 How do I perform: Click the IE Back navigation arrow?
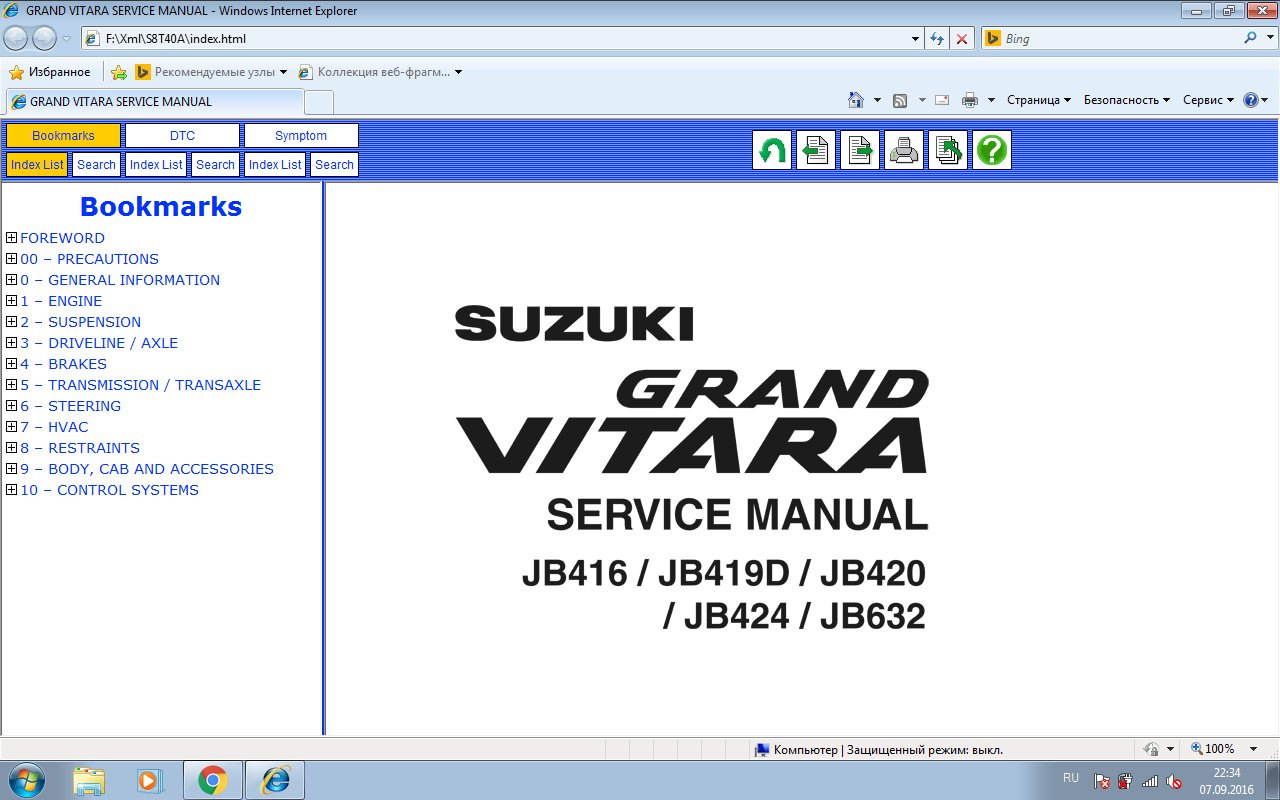click(x=16, y=39)
